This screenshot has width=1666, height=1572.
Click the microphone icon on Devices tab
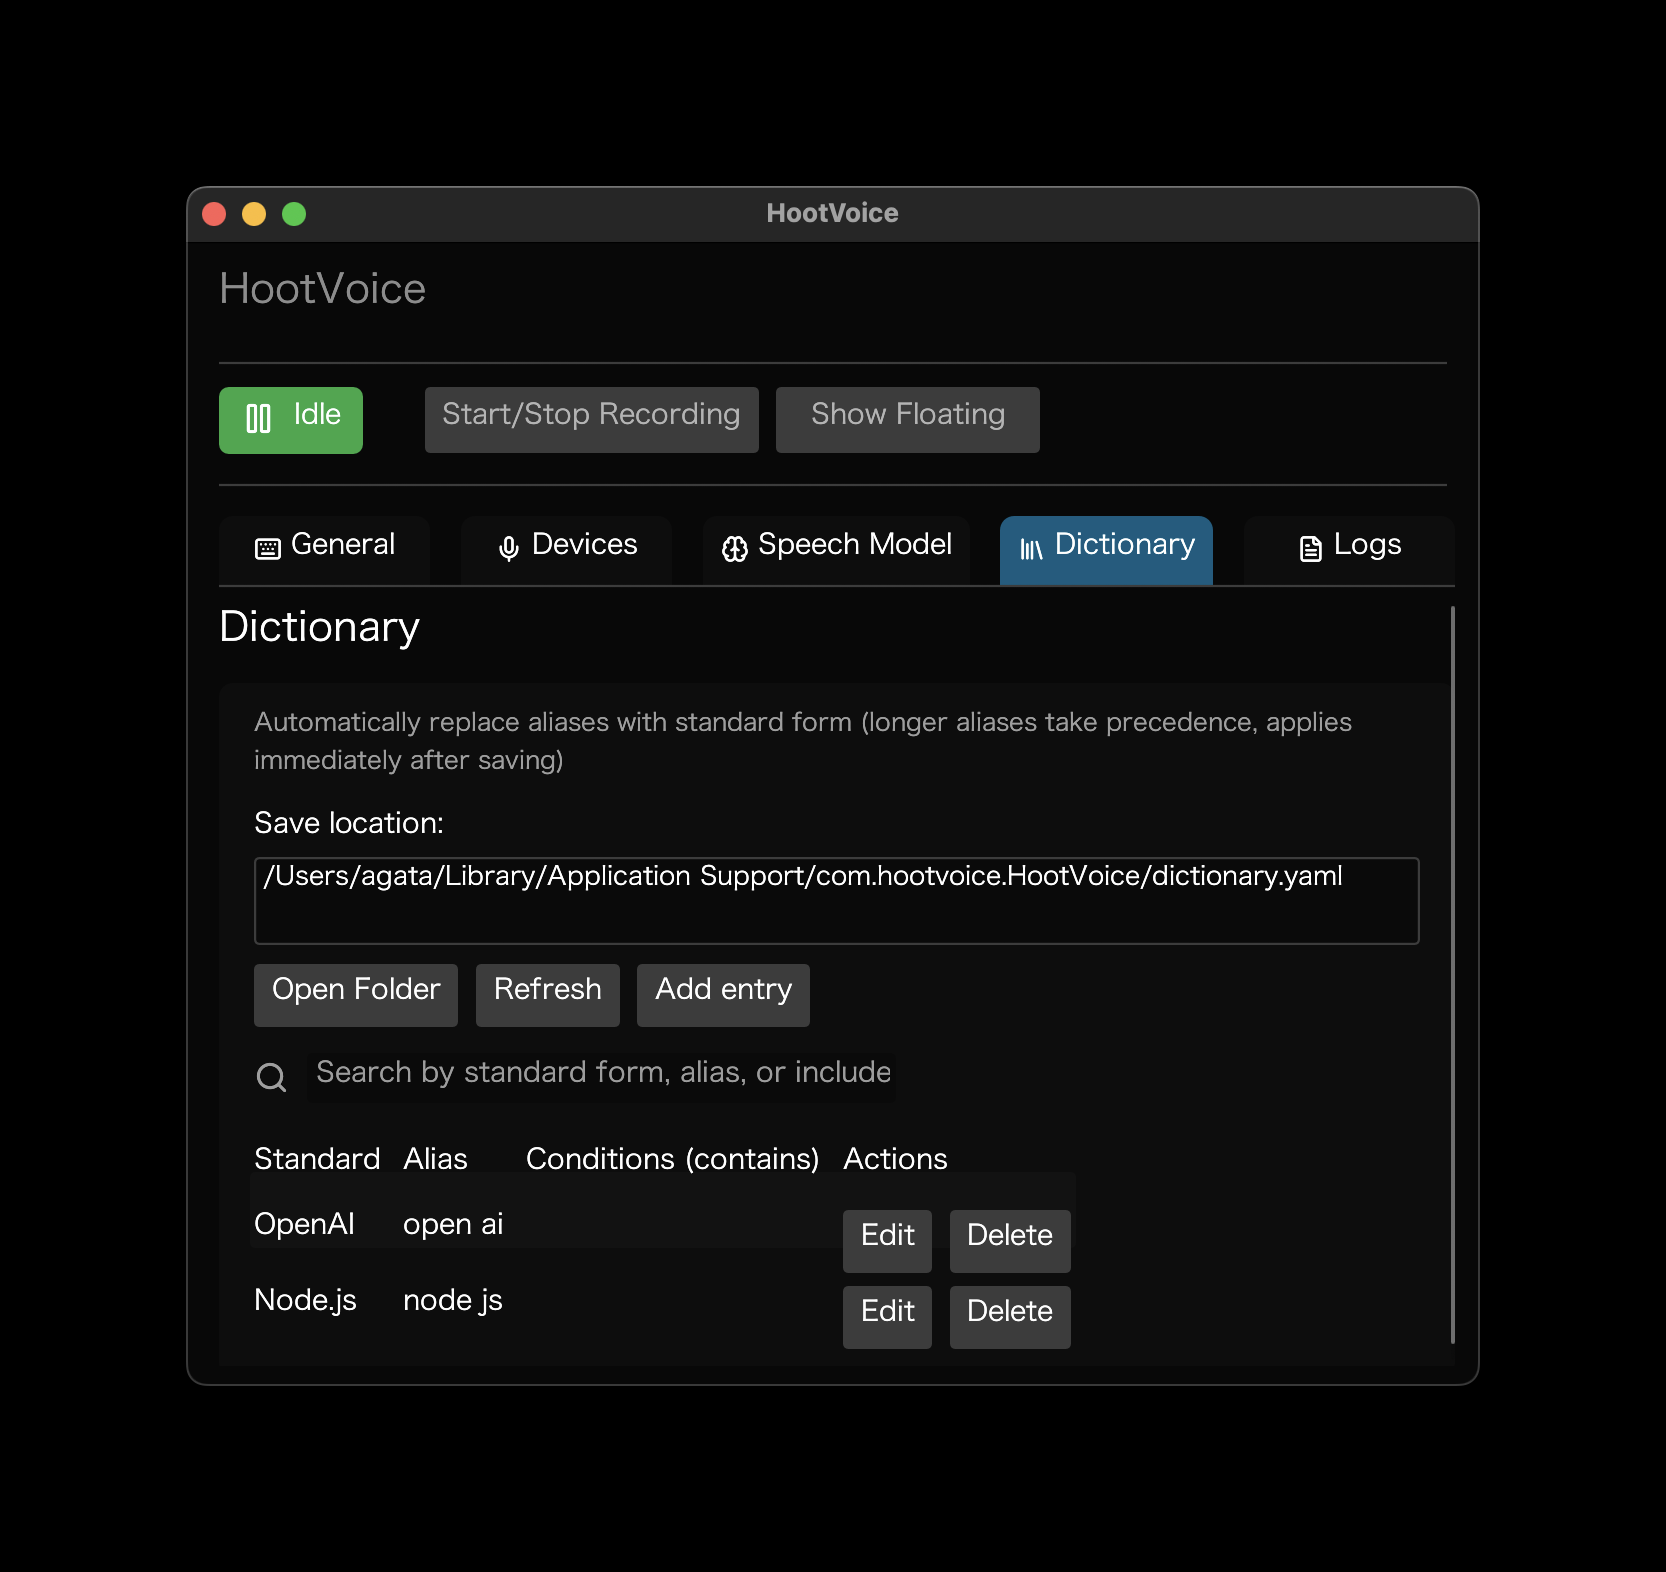[x=508, y=548]
